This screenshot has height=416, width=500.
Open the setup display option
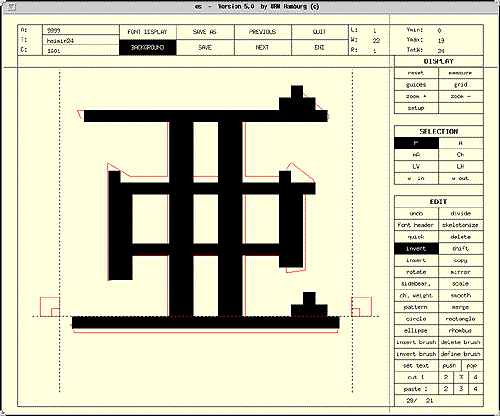click(416, 108)
